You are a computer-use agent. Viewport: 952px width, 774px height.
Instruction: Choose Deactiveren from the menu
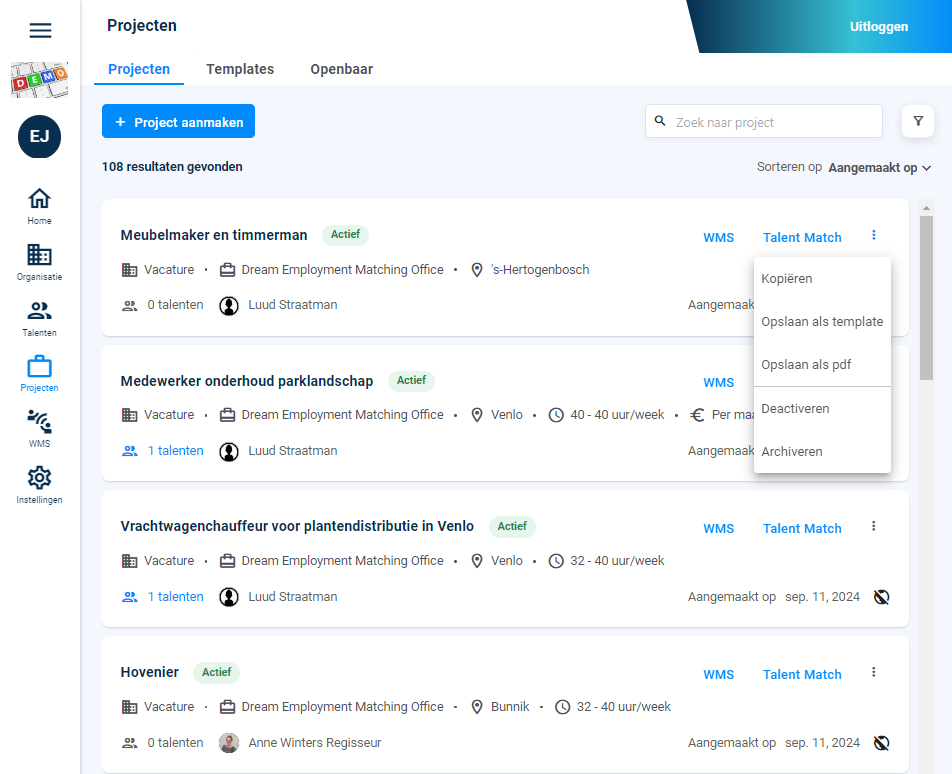[x=822, y=409]
